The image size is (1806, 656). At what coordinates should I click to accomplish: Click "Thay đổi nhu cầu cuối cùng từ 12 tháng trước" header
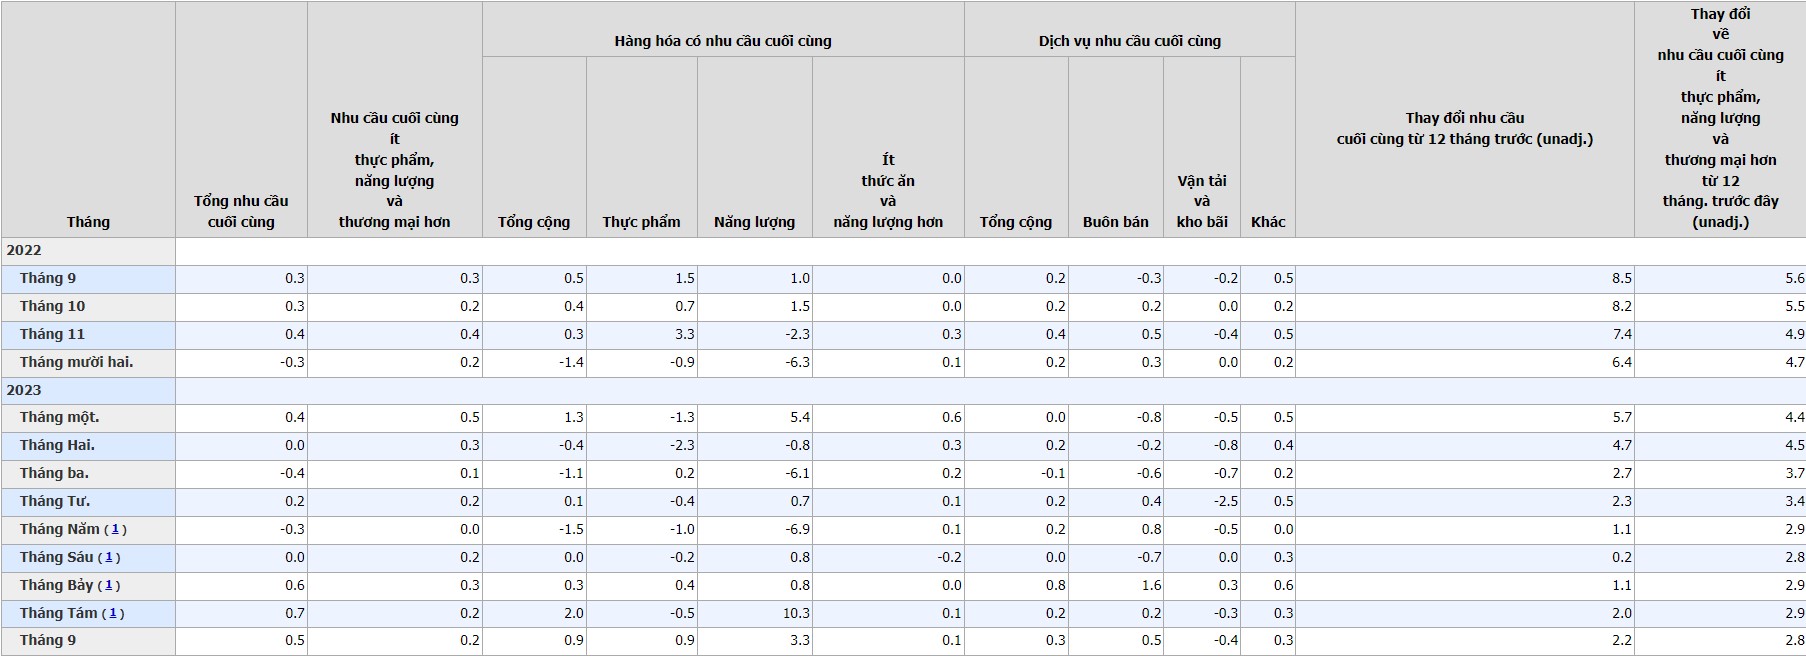point(1464,129)
